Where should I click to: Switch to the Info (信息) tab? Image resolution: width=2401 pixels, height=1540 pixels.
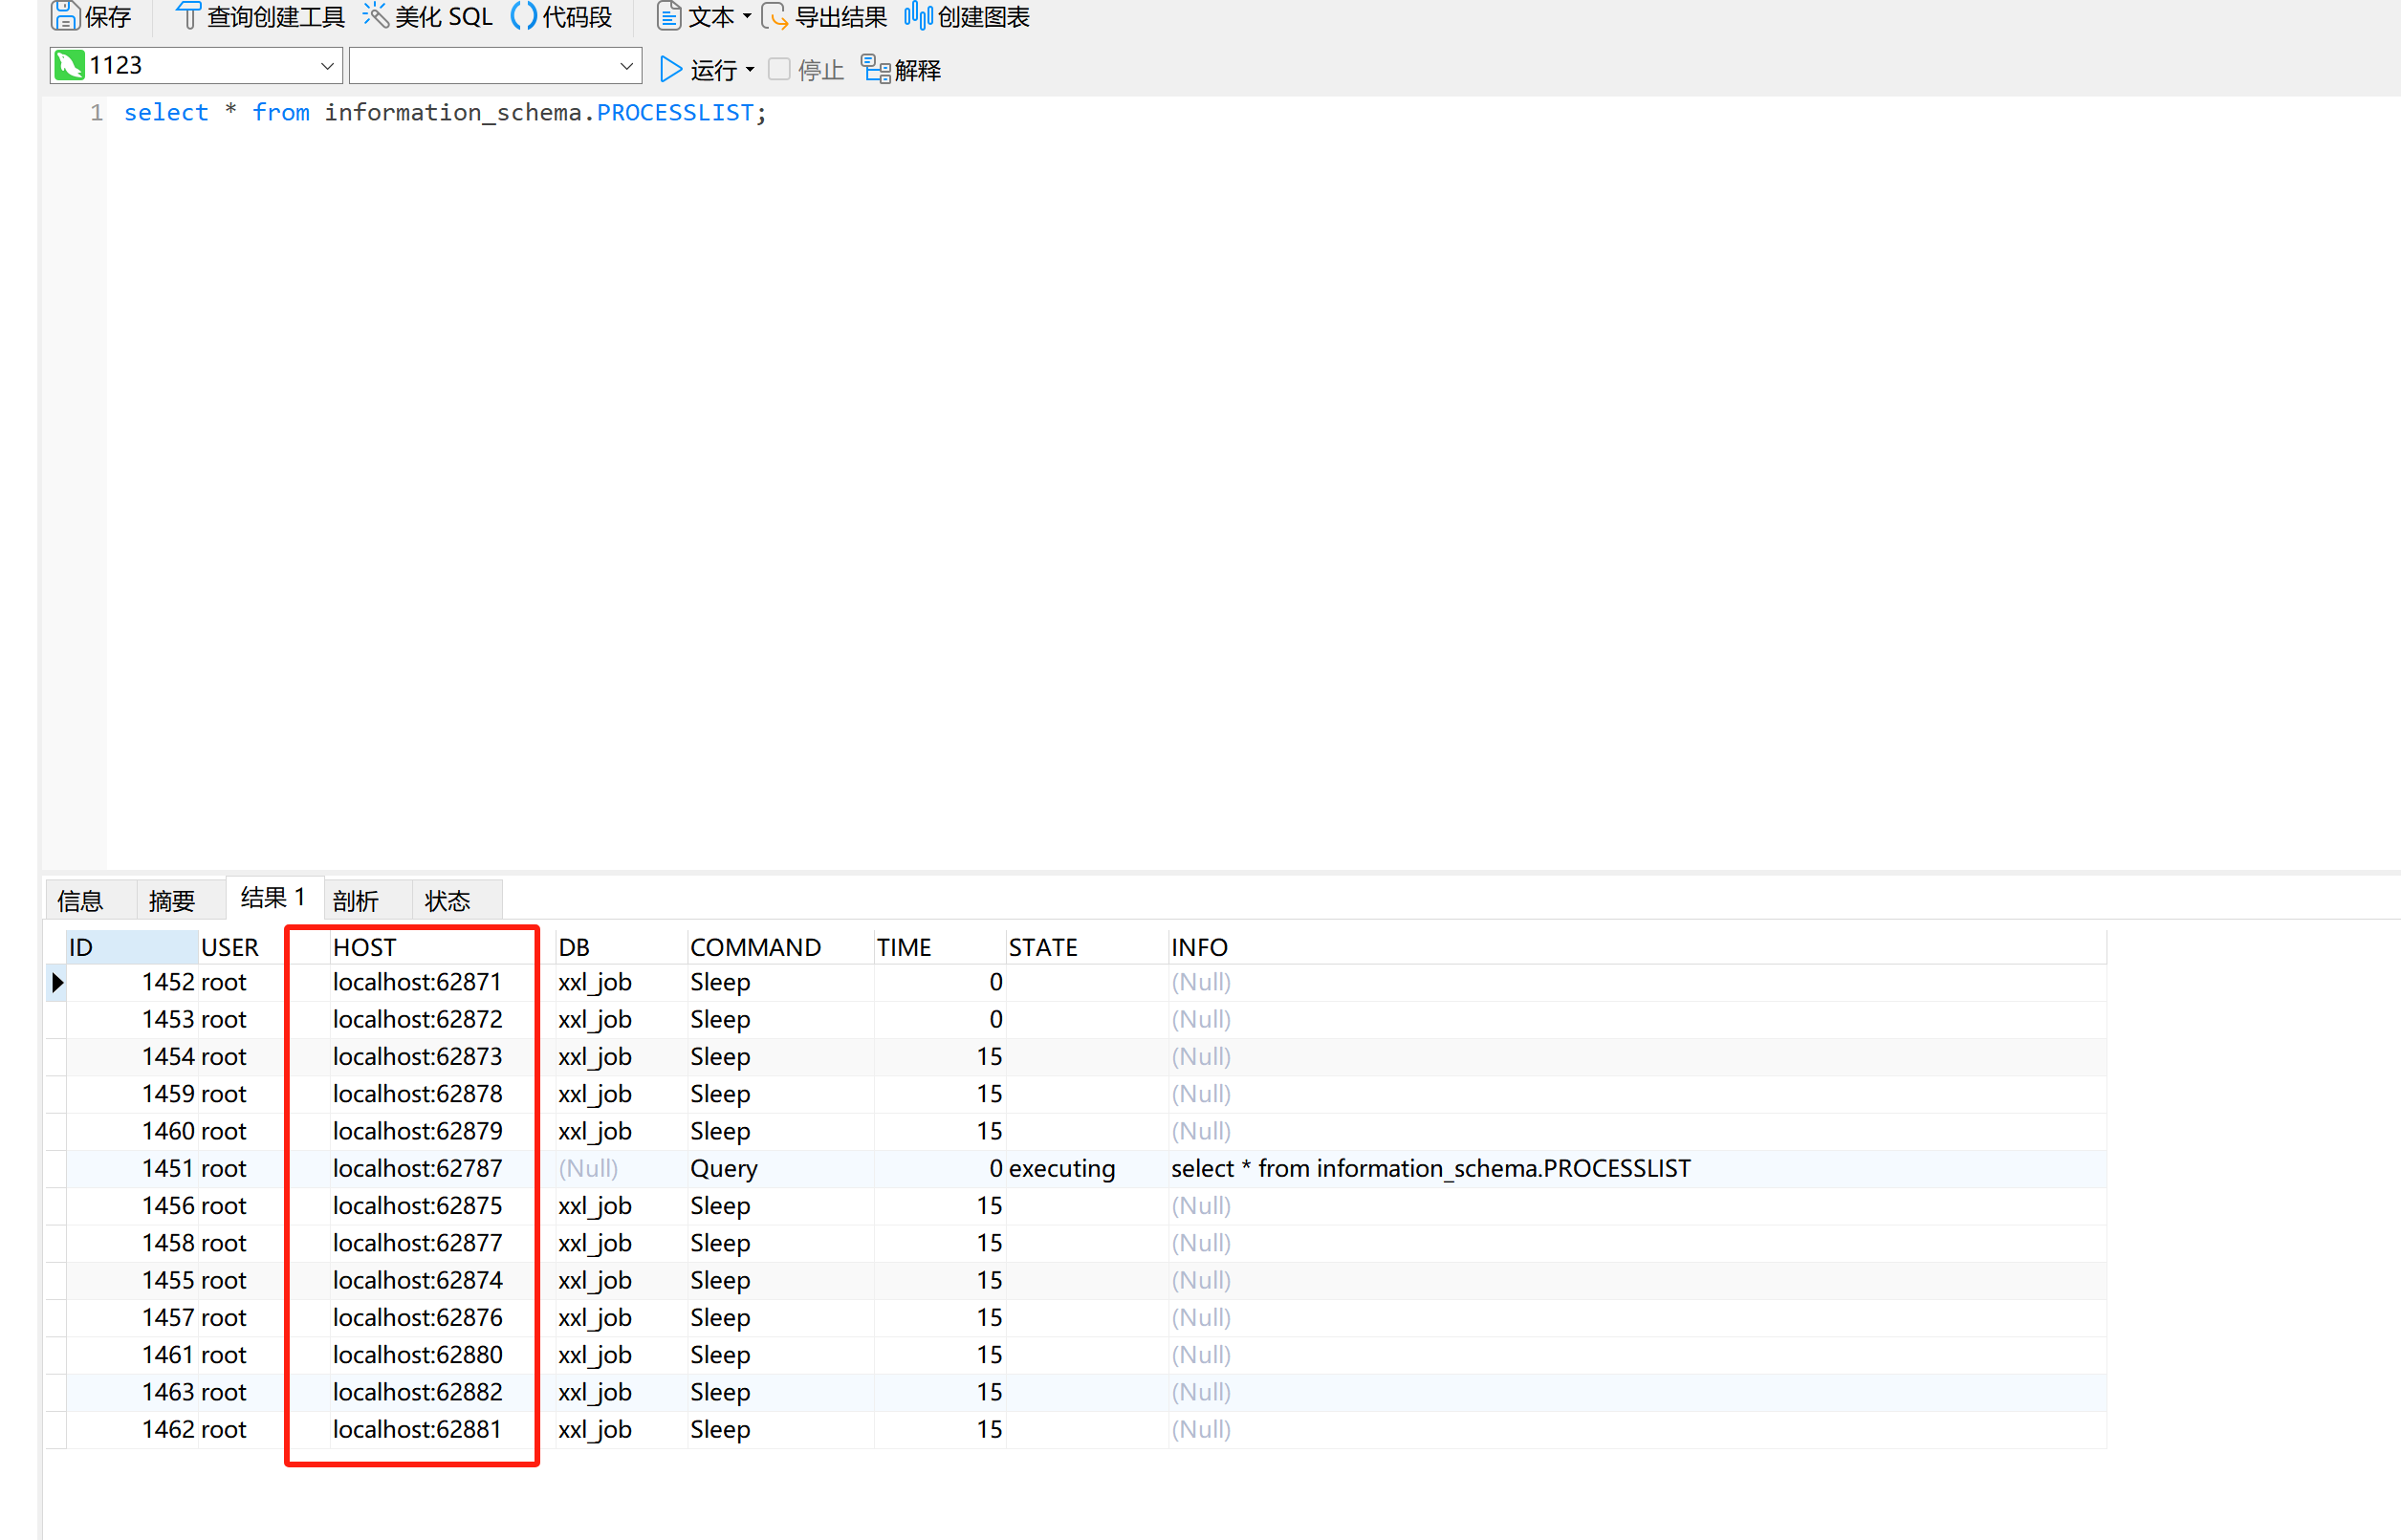[x=81, y=901]
